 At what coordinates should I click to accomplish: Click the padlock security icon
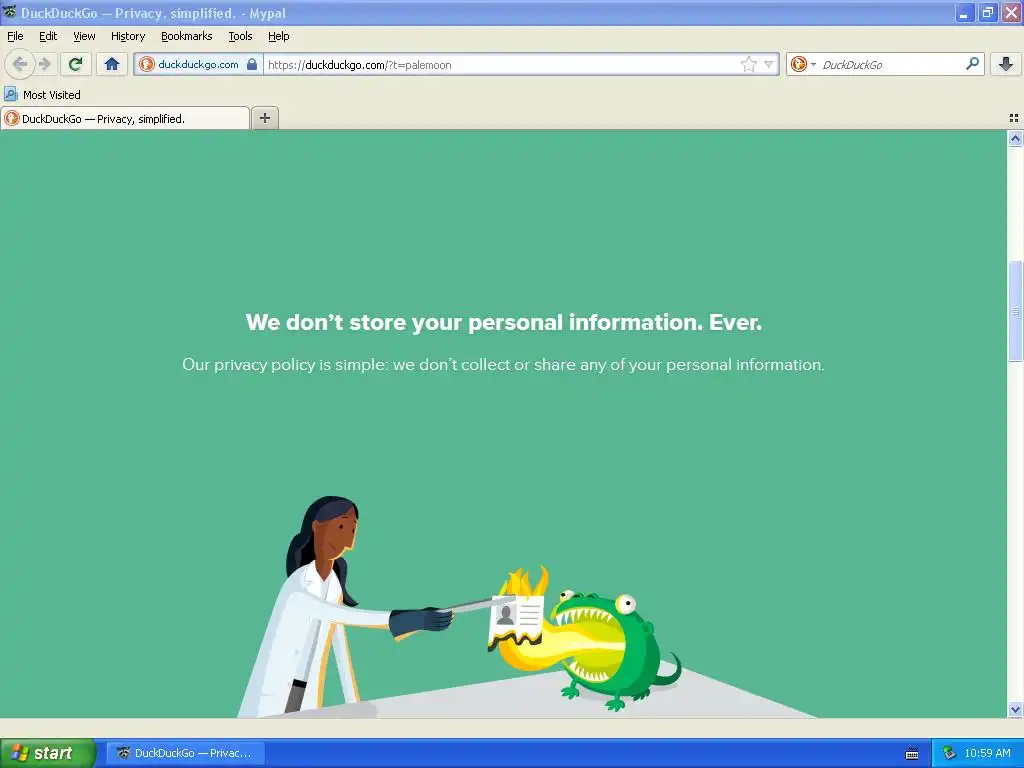[x=252, y=65]
